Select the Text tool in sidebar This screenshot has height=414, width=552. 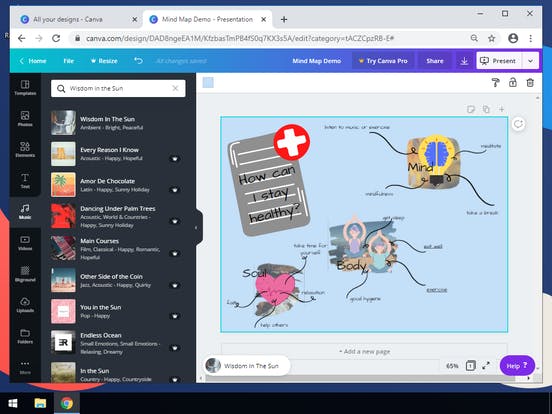(25, 181)
